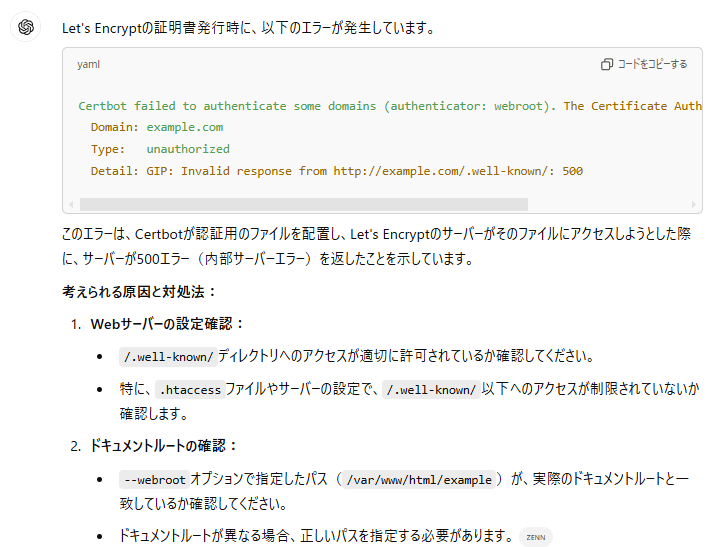Screen dimensions: 715x547
Task: Click the '--webroot' inline code
Action: (x=155, y=480)
